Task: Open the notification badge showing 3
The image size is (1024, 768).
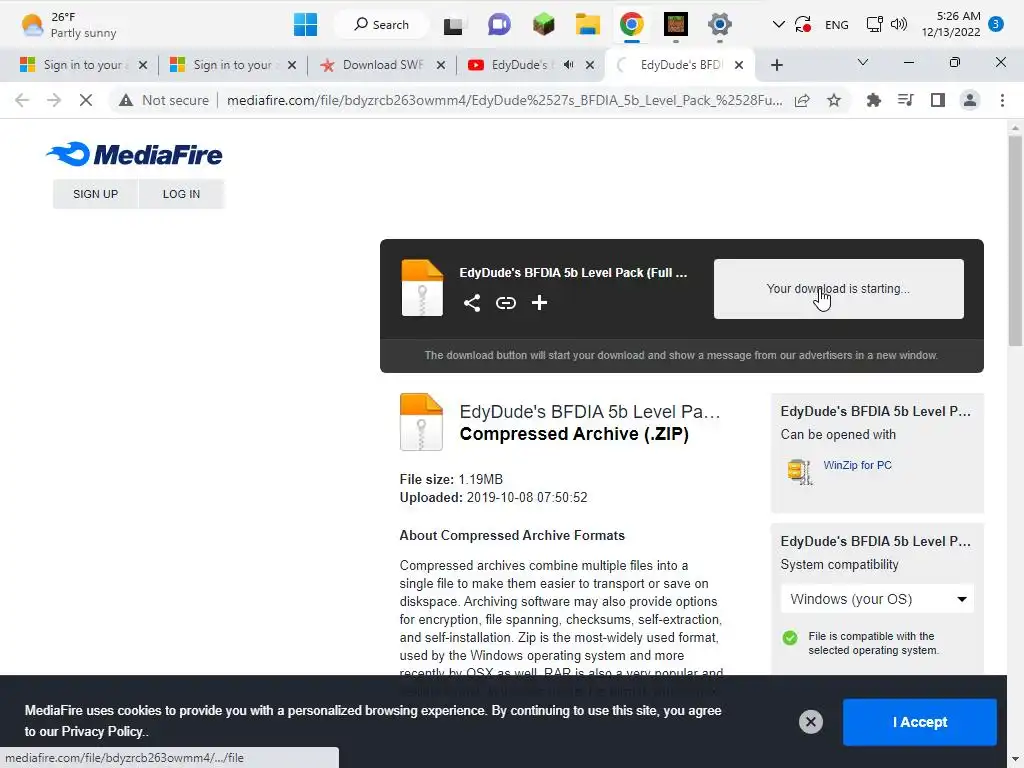Action: pyautogui.click(x=995, y=24)
